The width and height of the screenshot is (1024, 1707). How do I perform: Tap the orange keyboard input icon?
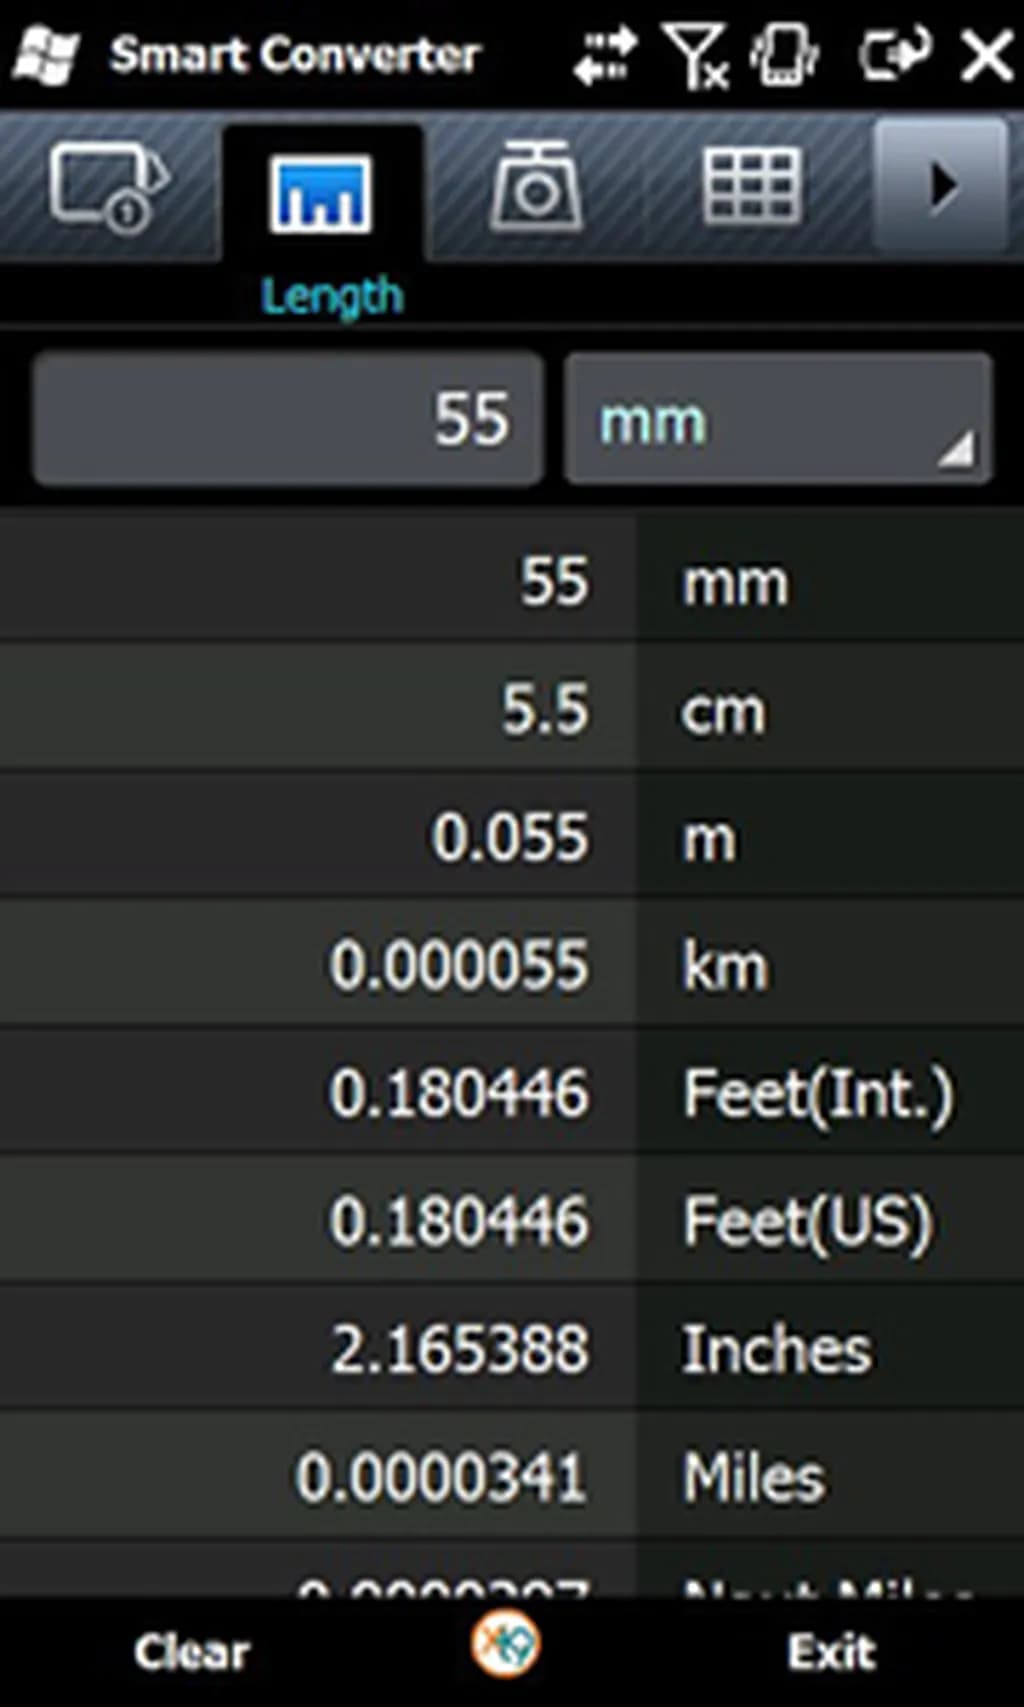click(x=505, y=1643)
